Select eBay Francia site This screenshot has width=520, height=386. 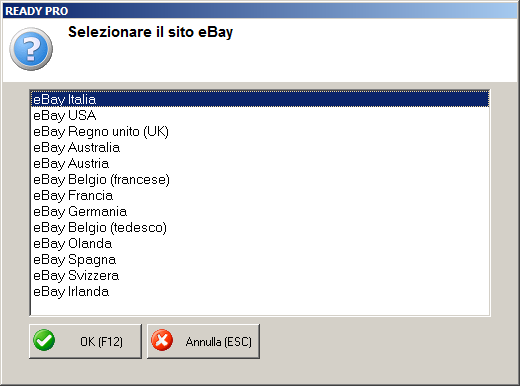(x=260, y=195)
